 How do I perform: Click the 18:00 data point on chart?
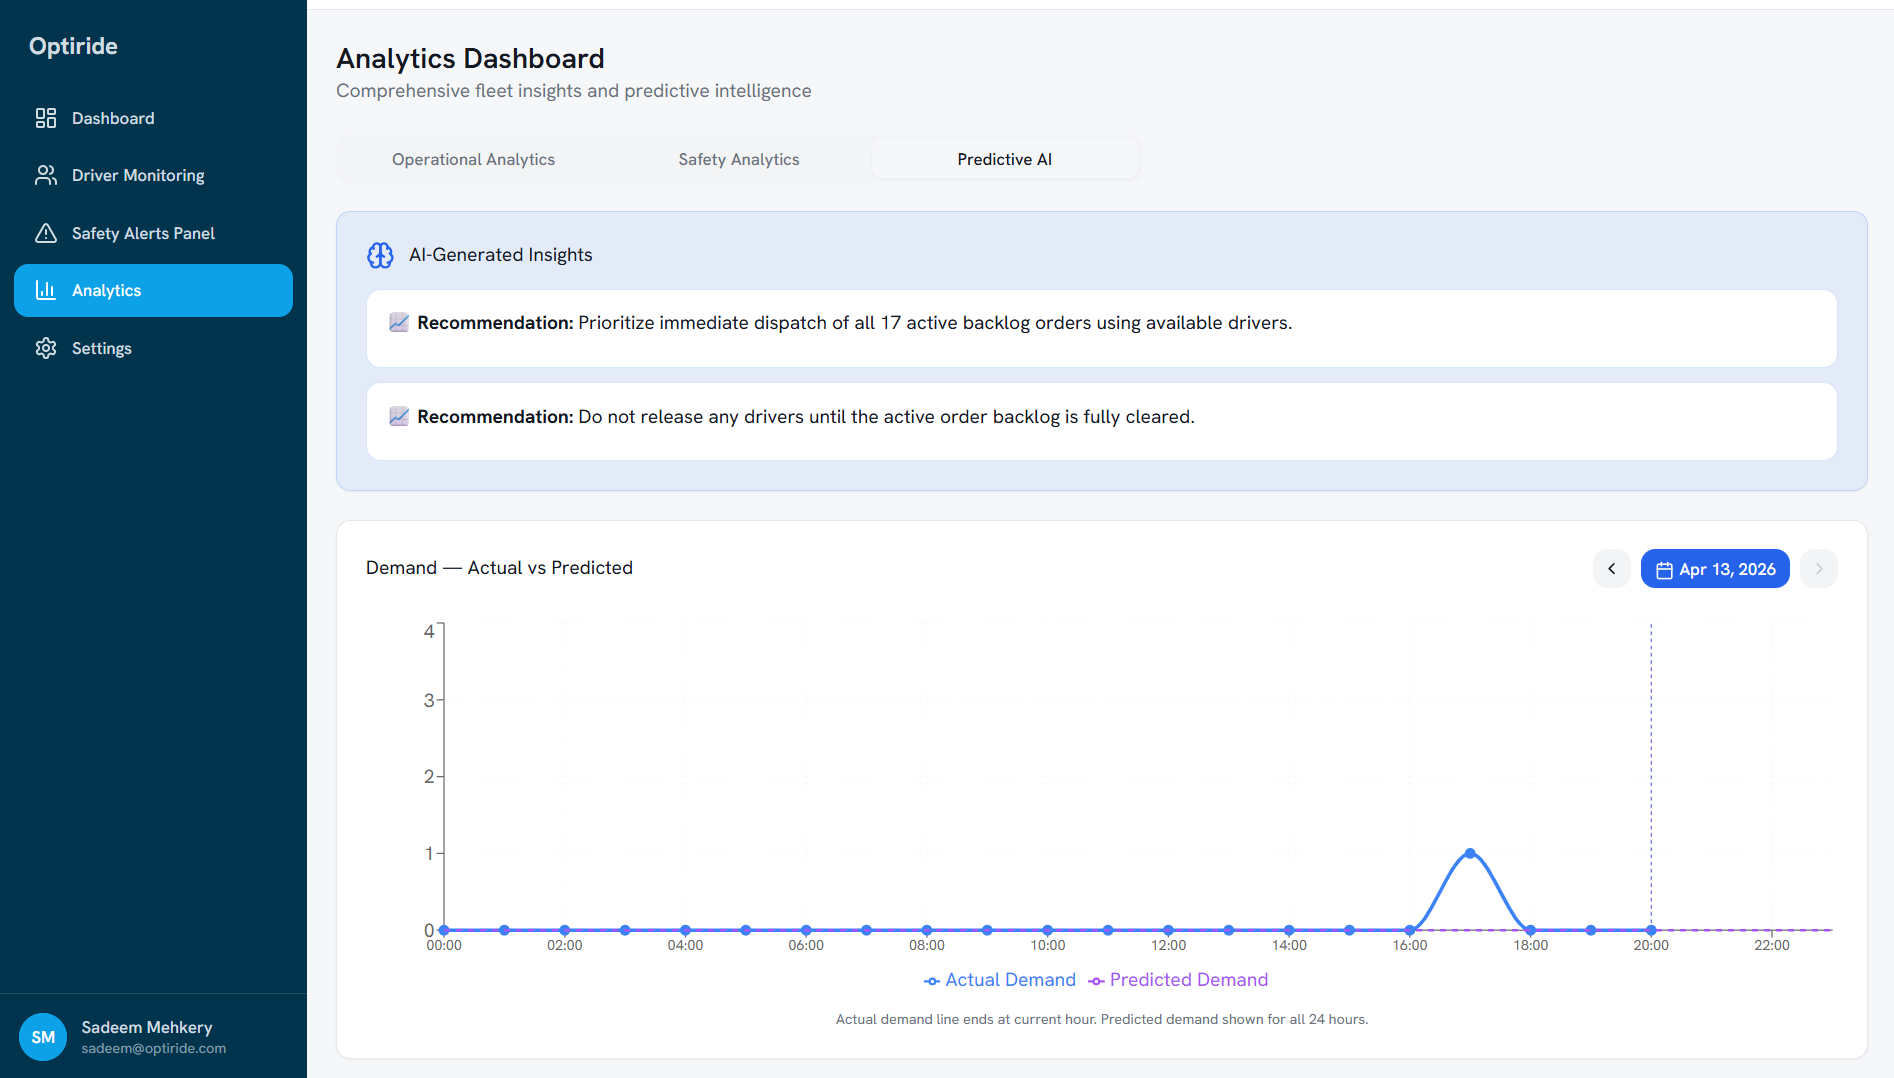[x=1531, y=930]
